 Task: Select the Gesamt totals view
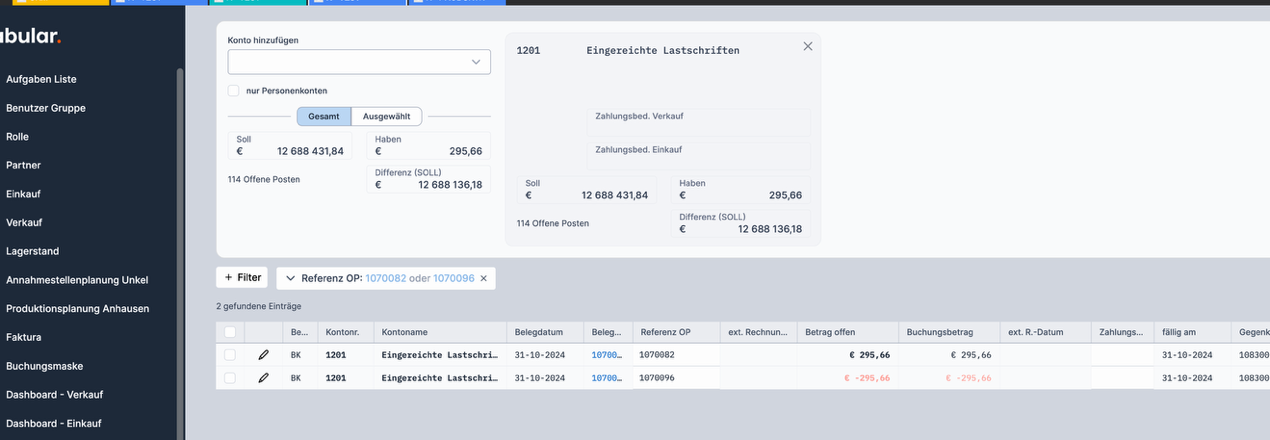coord(323,117)
